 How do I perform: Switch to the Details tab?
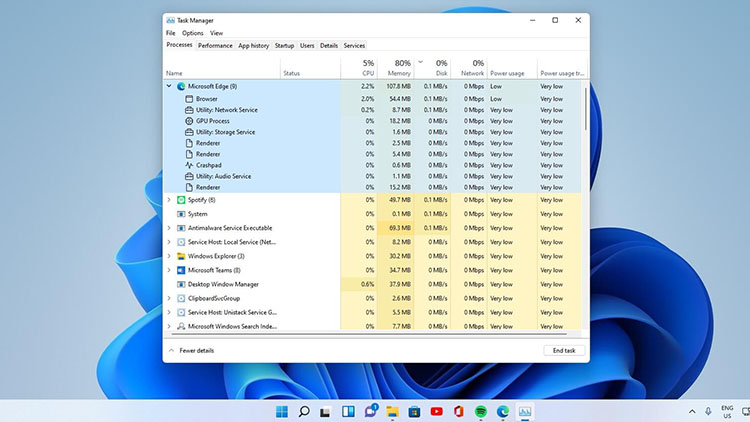coord(329,45)
